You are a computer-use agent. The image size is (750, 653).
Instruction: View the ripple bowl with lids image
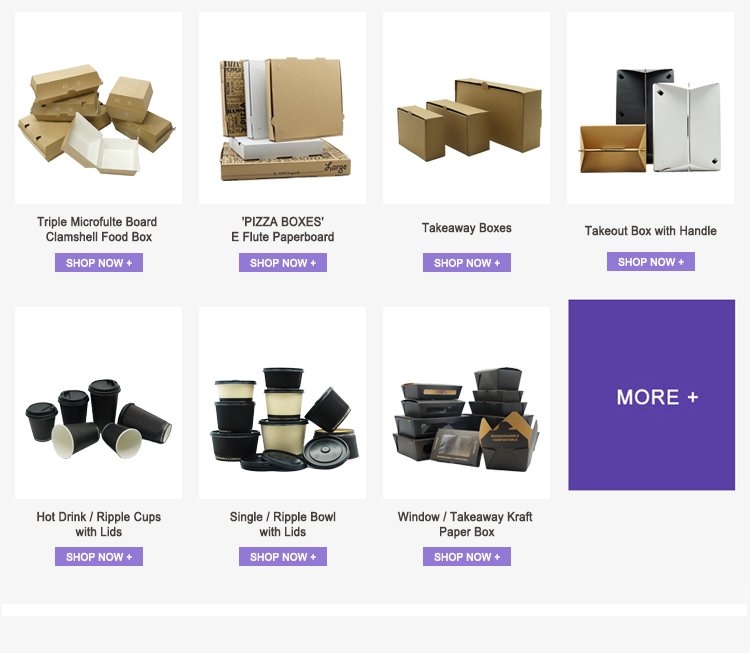pos(283,403)
